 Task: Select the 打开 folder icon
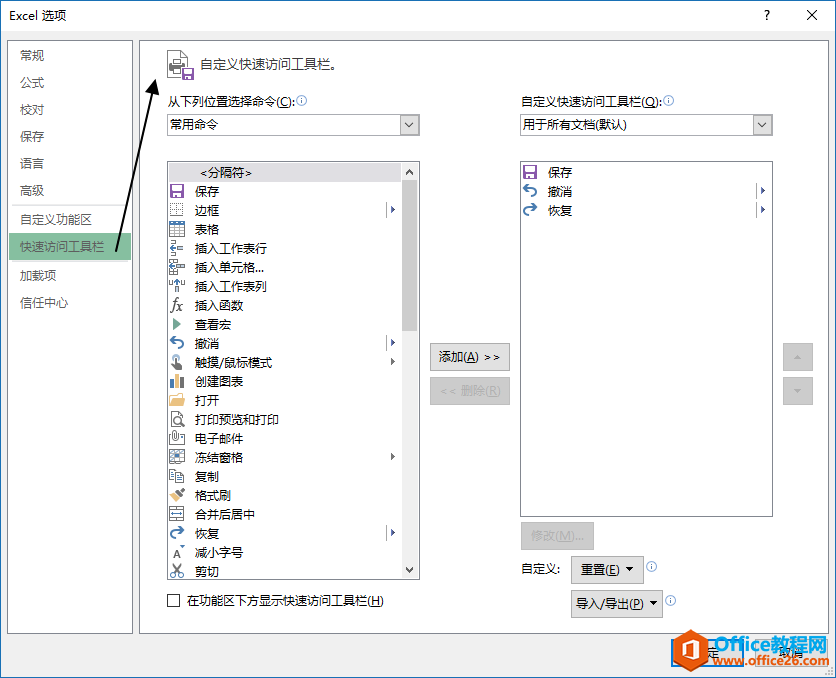[177, 400]
